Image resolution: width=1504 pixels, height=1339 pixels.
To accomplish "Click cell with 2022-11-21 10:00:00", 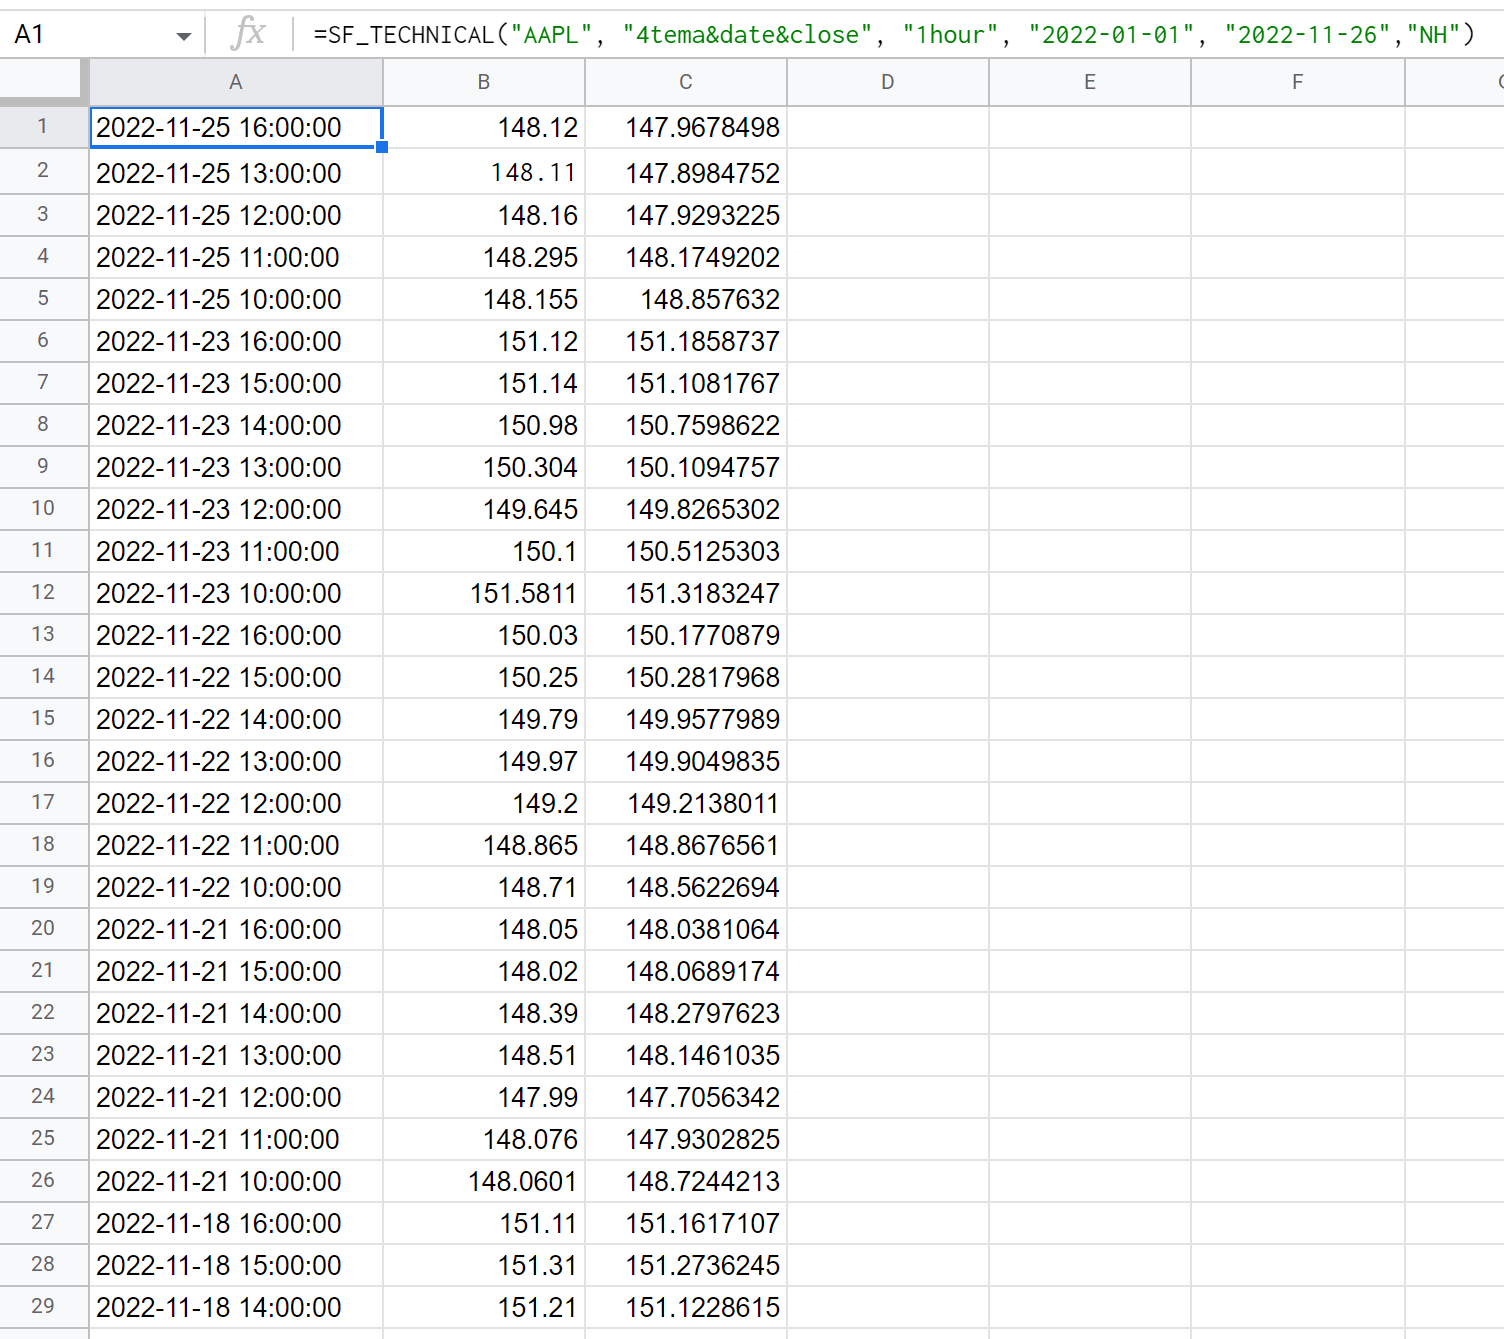I will pos(236,1181).
